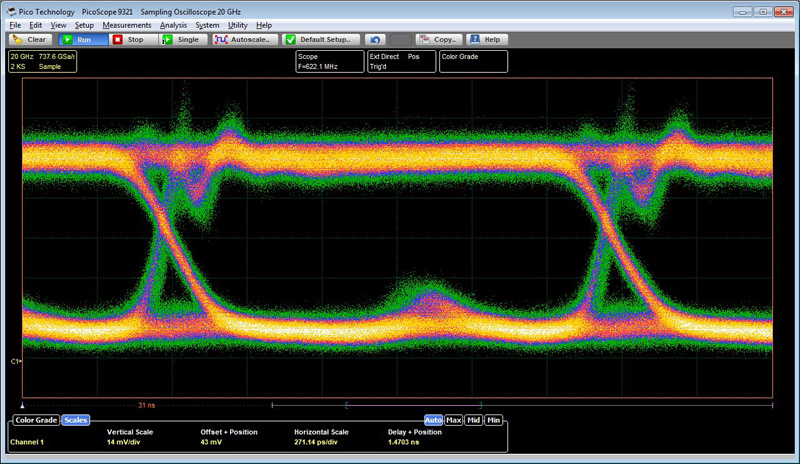Click the Copy toolbar button
This screenshot has width=800, height=464.
tap(439, 39)
